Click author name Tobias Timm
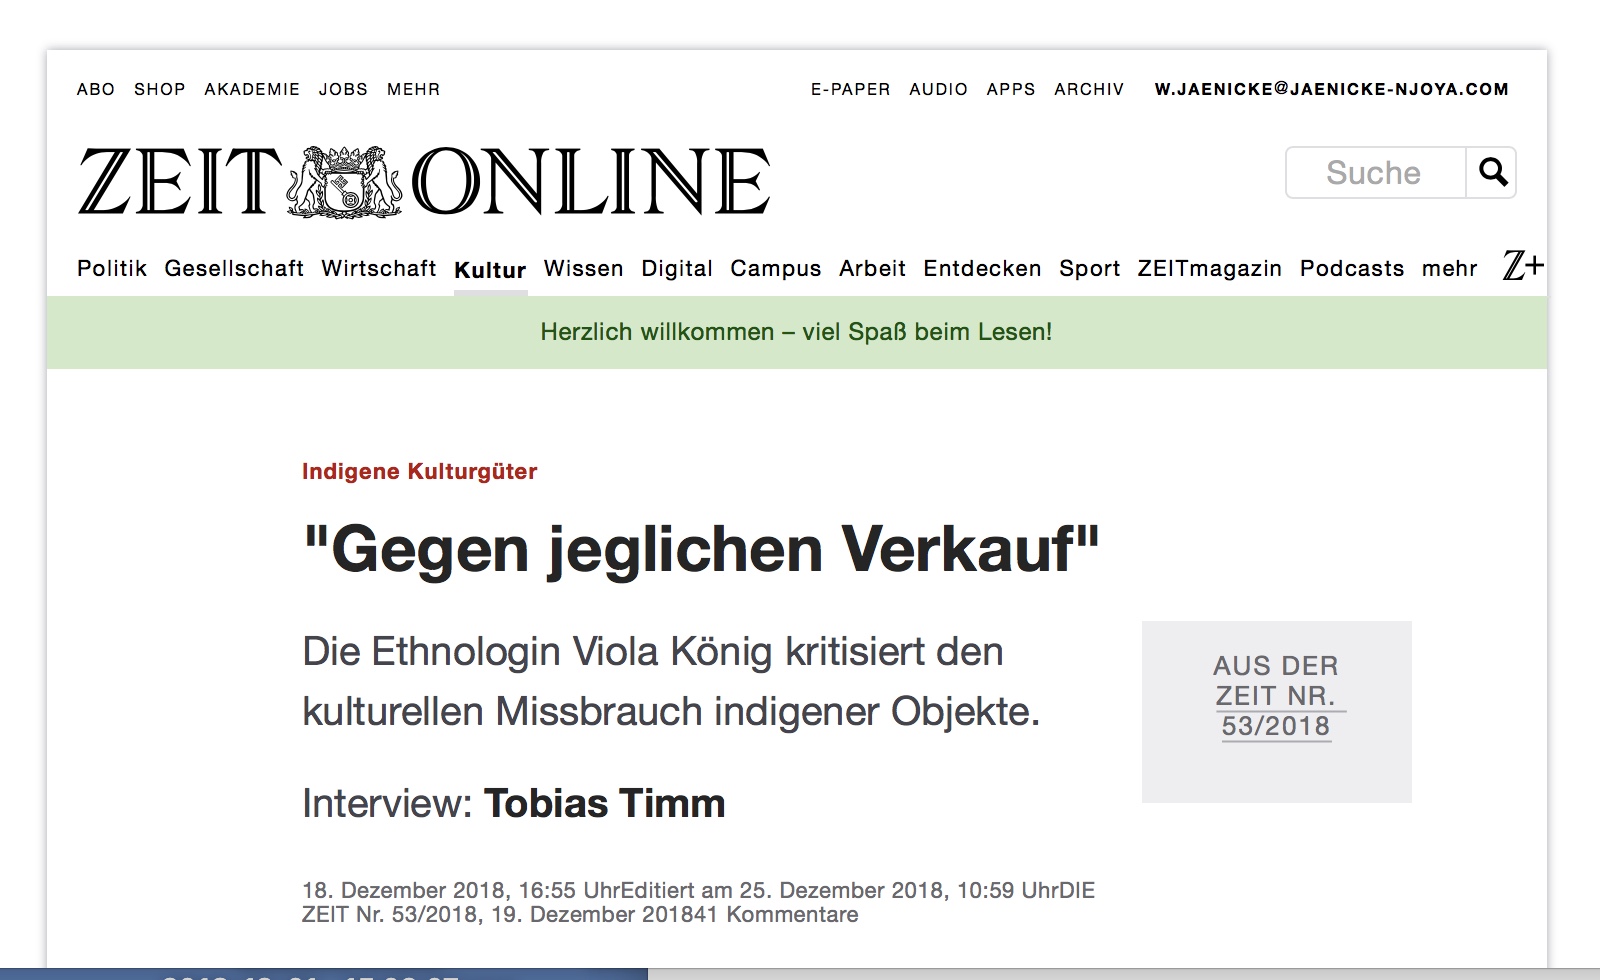Viewport: 1600px width, 980px height. (605, 803)
